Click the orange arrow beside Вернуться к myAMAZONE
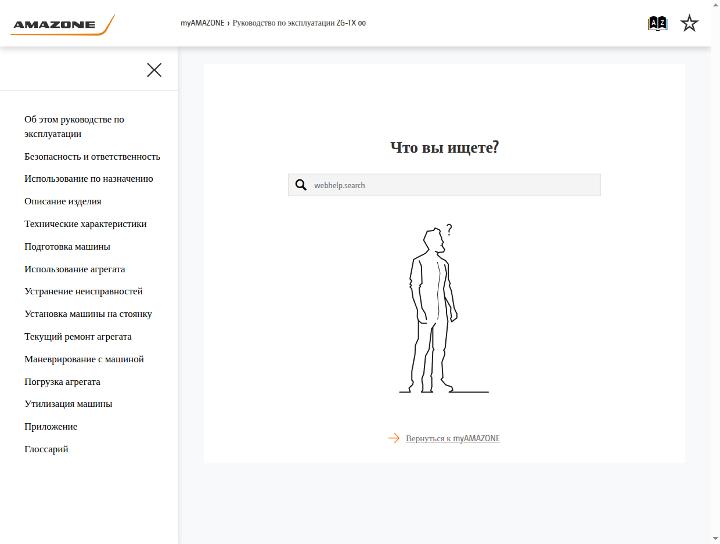The image size is (720, 544). point(394,438)
